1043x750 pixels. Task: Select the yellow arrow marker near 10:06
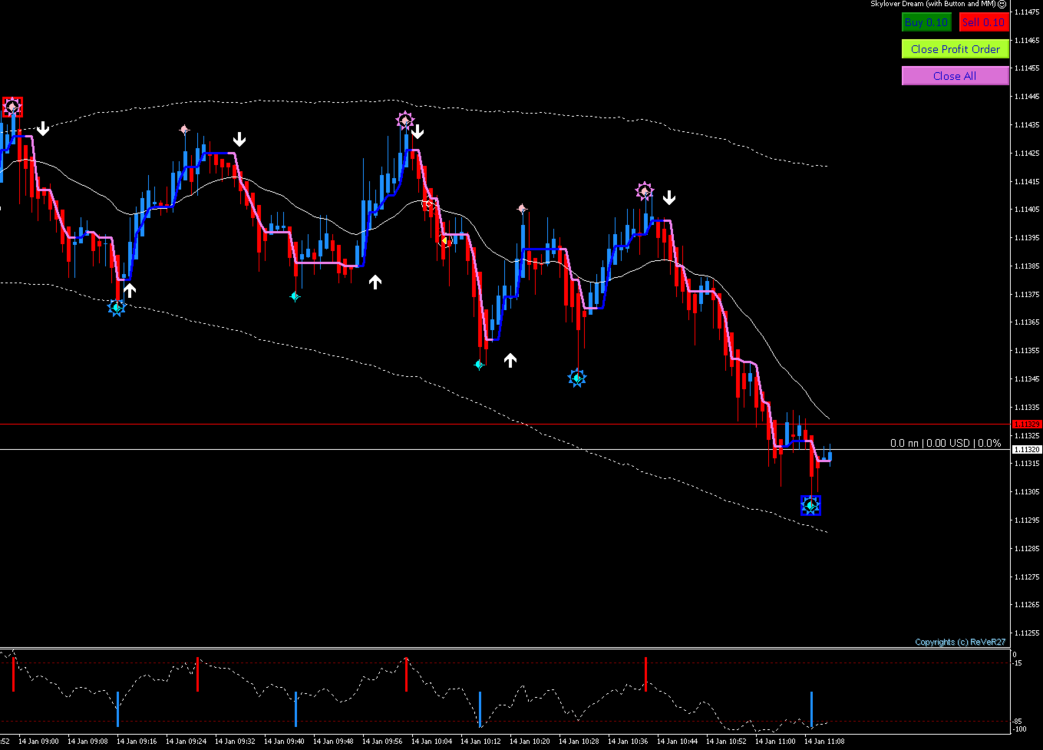pos(446,241)
